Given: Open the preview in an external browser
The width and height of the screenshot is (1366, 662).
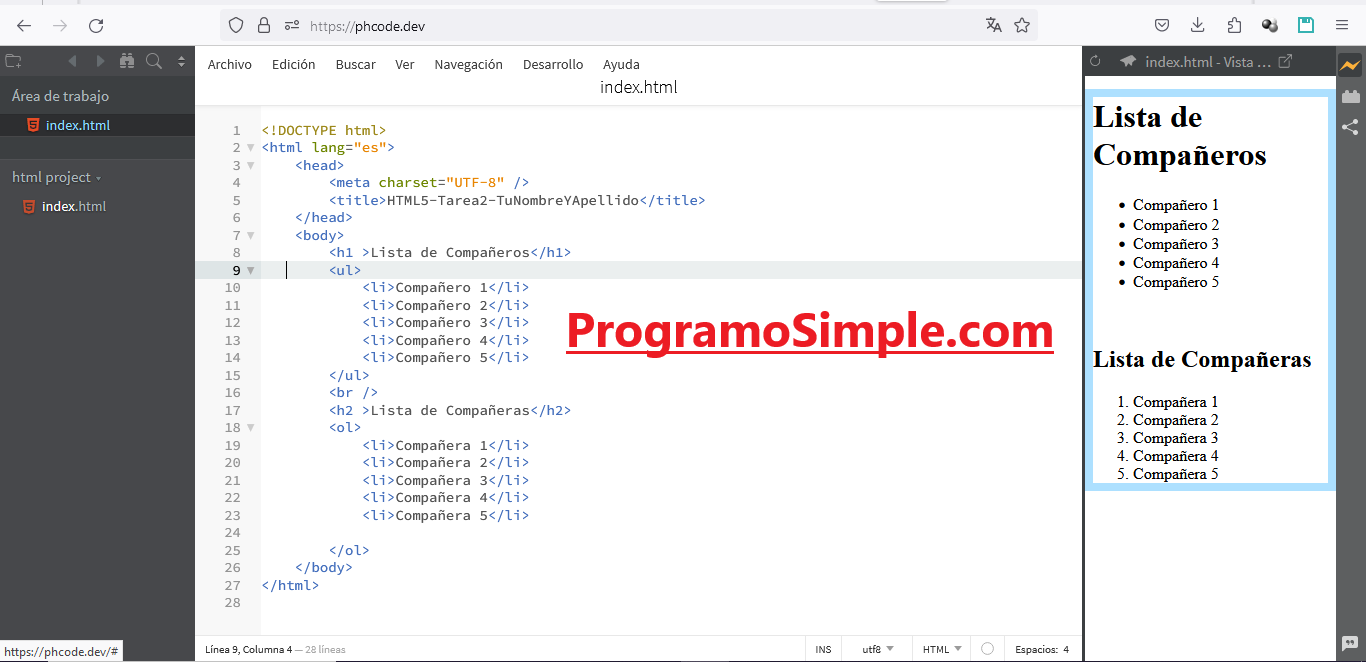Looking at the screenshot, I should click(x=1287, y=60).
